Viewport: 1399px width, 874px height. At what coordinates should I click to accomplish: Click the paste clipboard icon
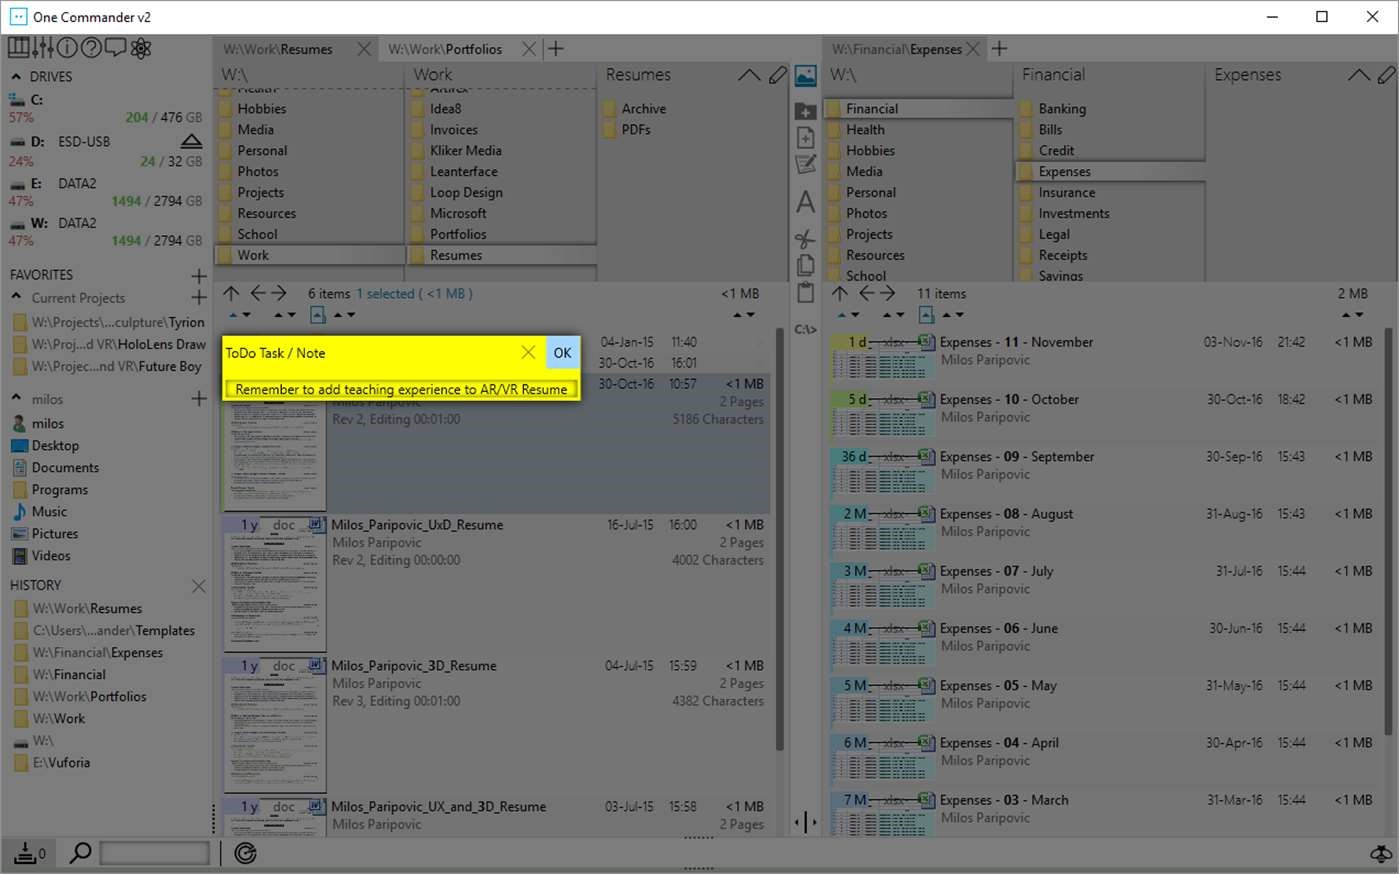click(x=805, y=292)
